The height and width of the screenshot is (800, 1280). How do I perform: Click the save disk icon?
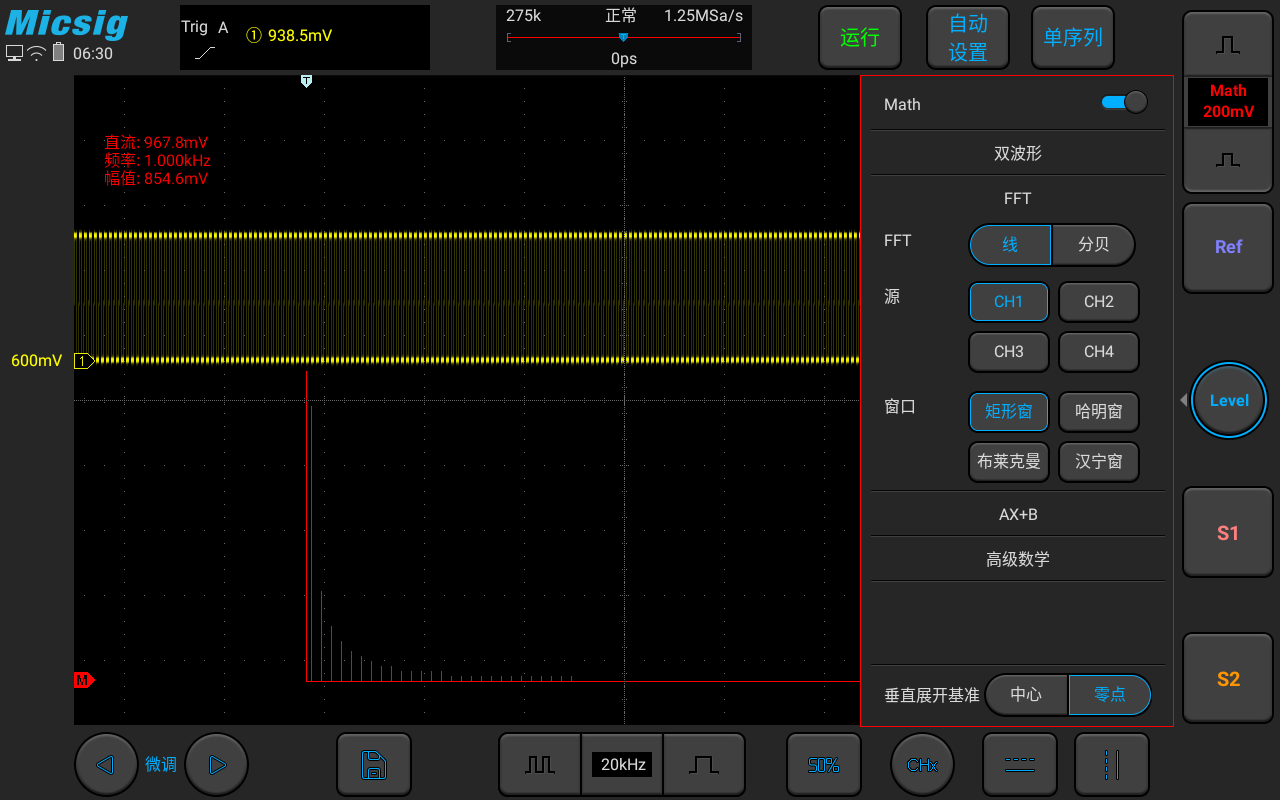(374, 765)
